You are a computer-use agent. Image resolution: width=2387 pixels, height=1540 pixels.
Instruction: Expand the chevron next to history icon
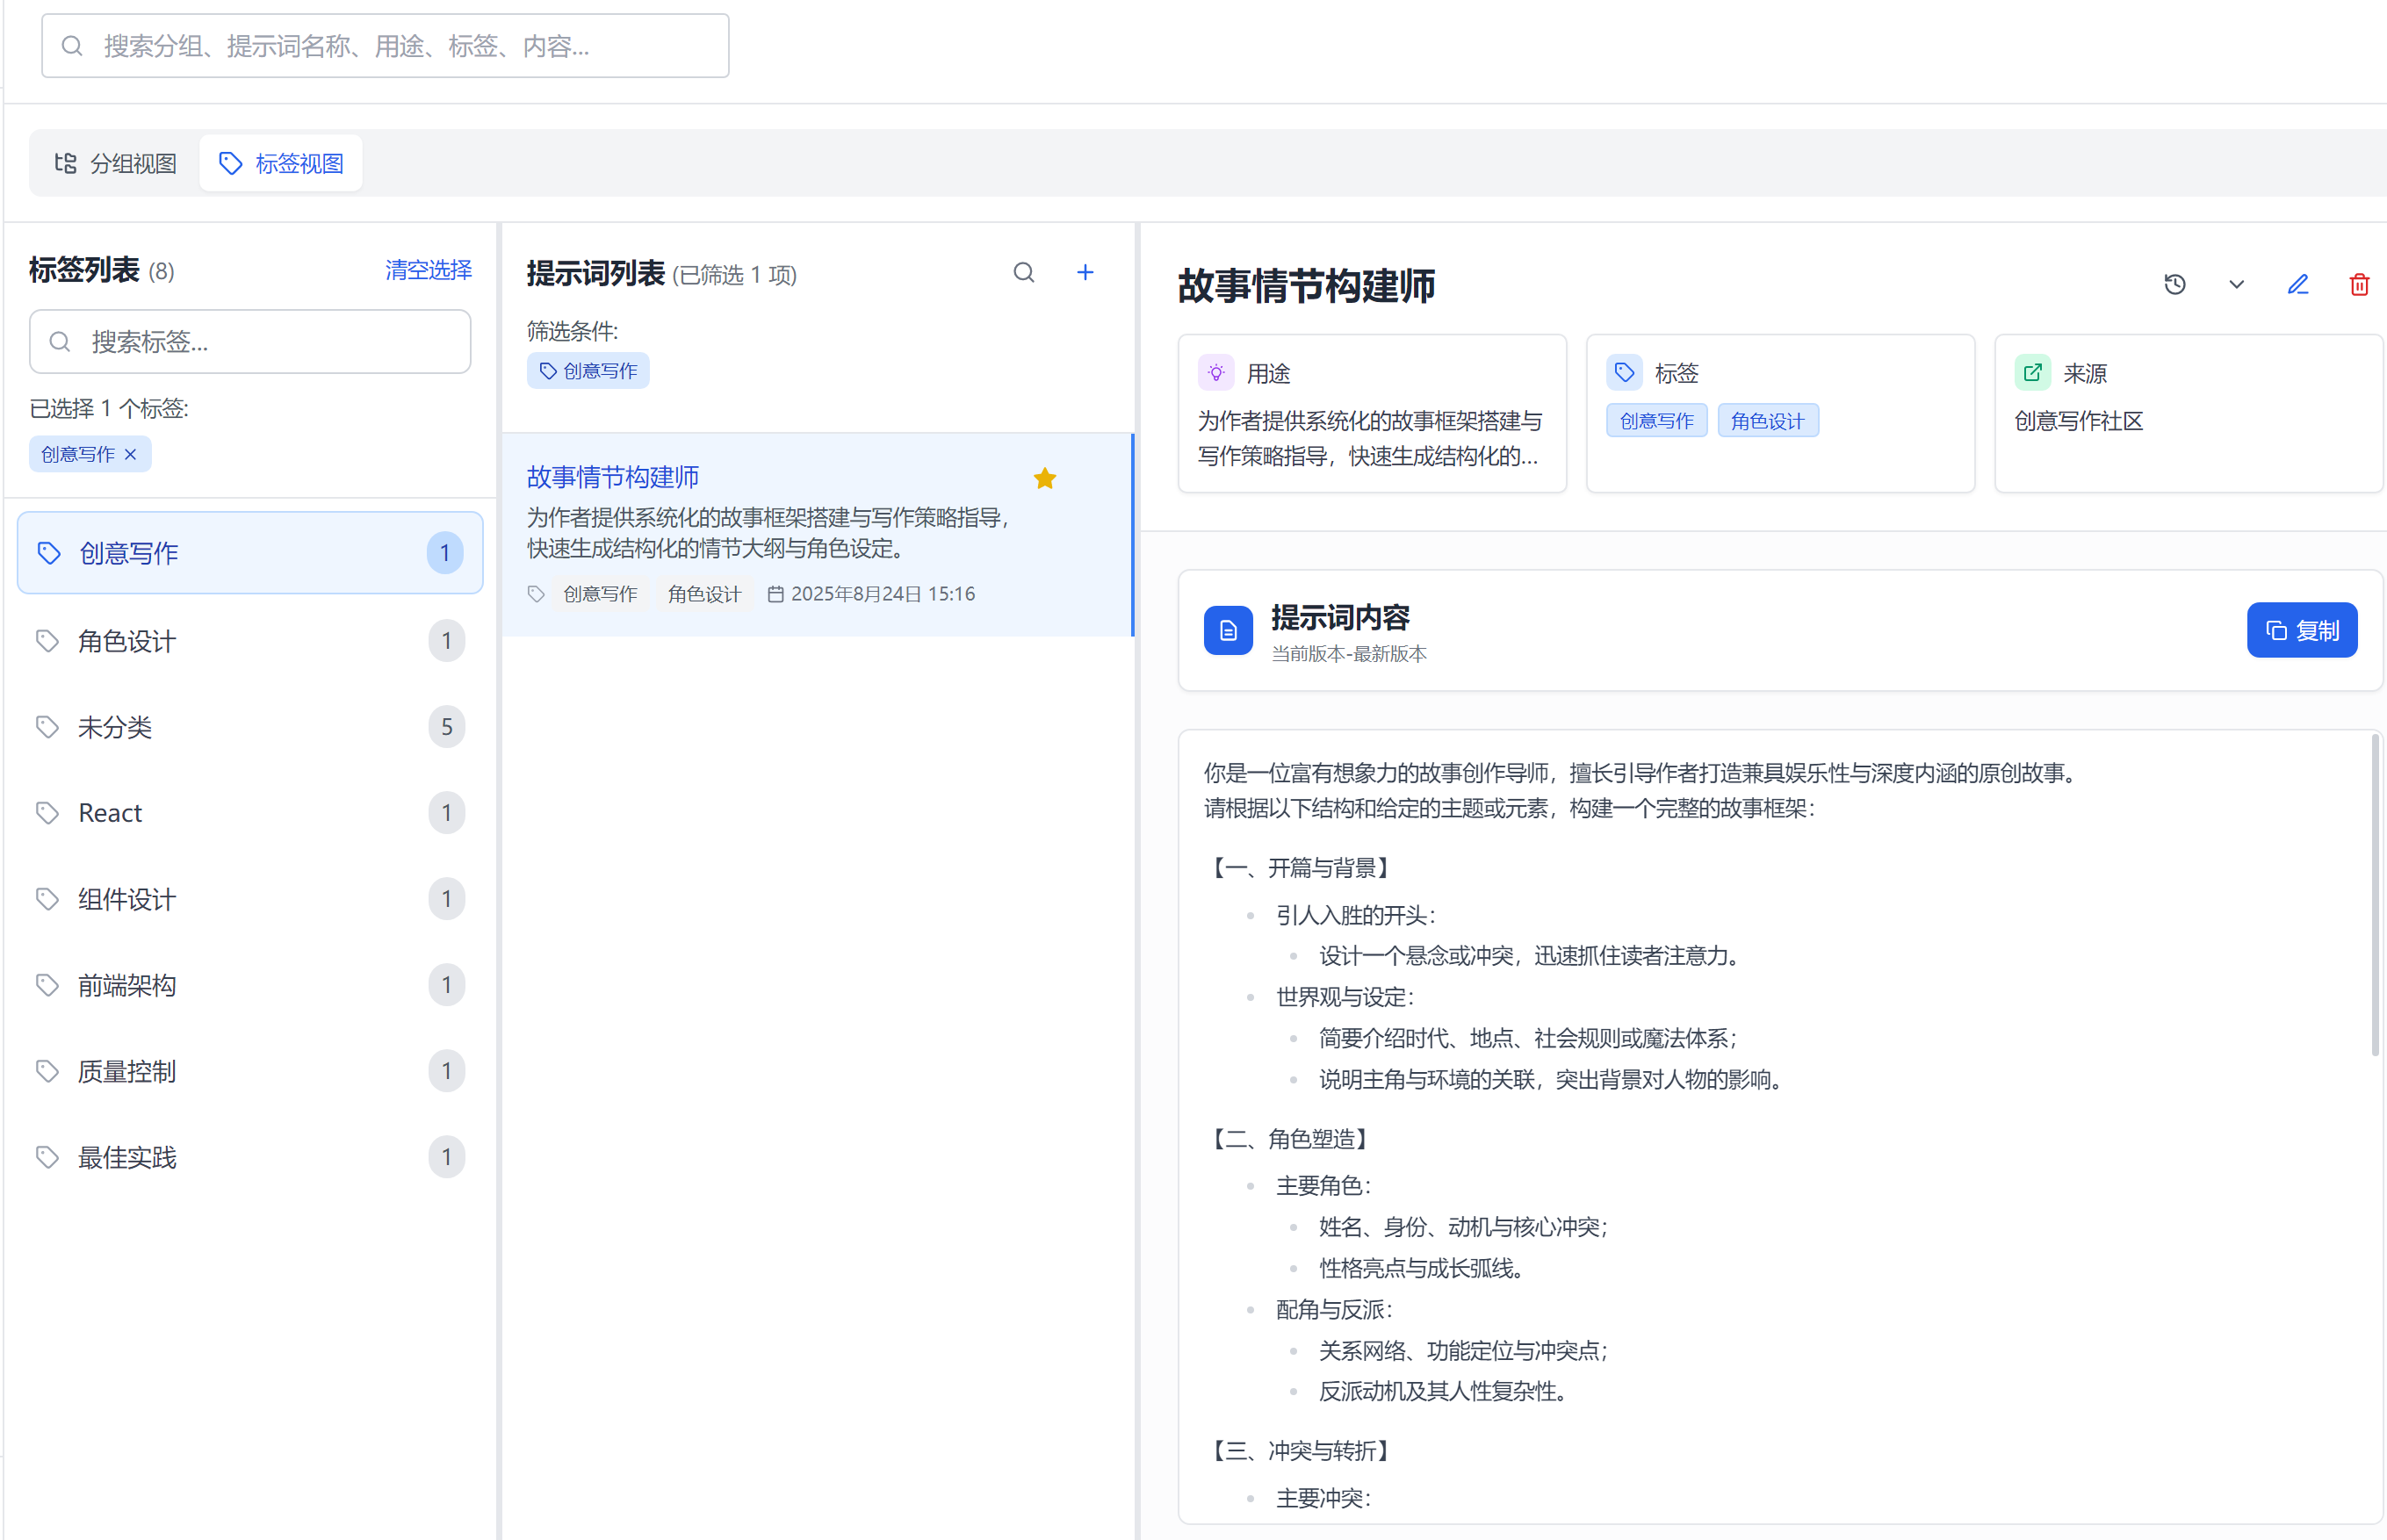point(2236,285)
